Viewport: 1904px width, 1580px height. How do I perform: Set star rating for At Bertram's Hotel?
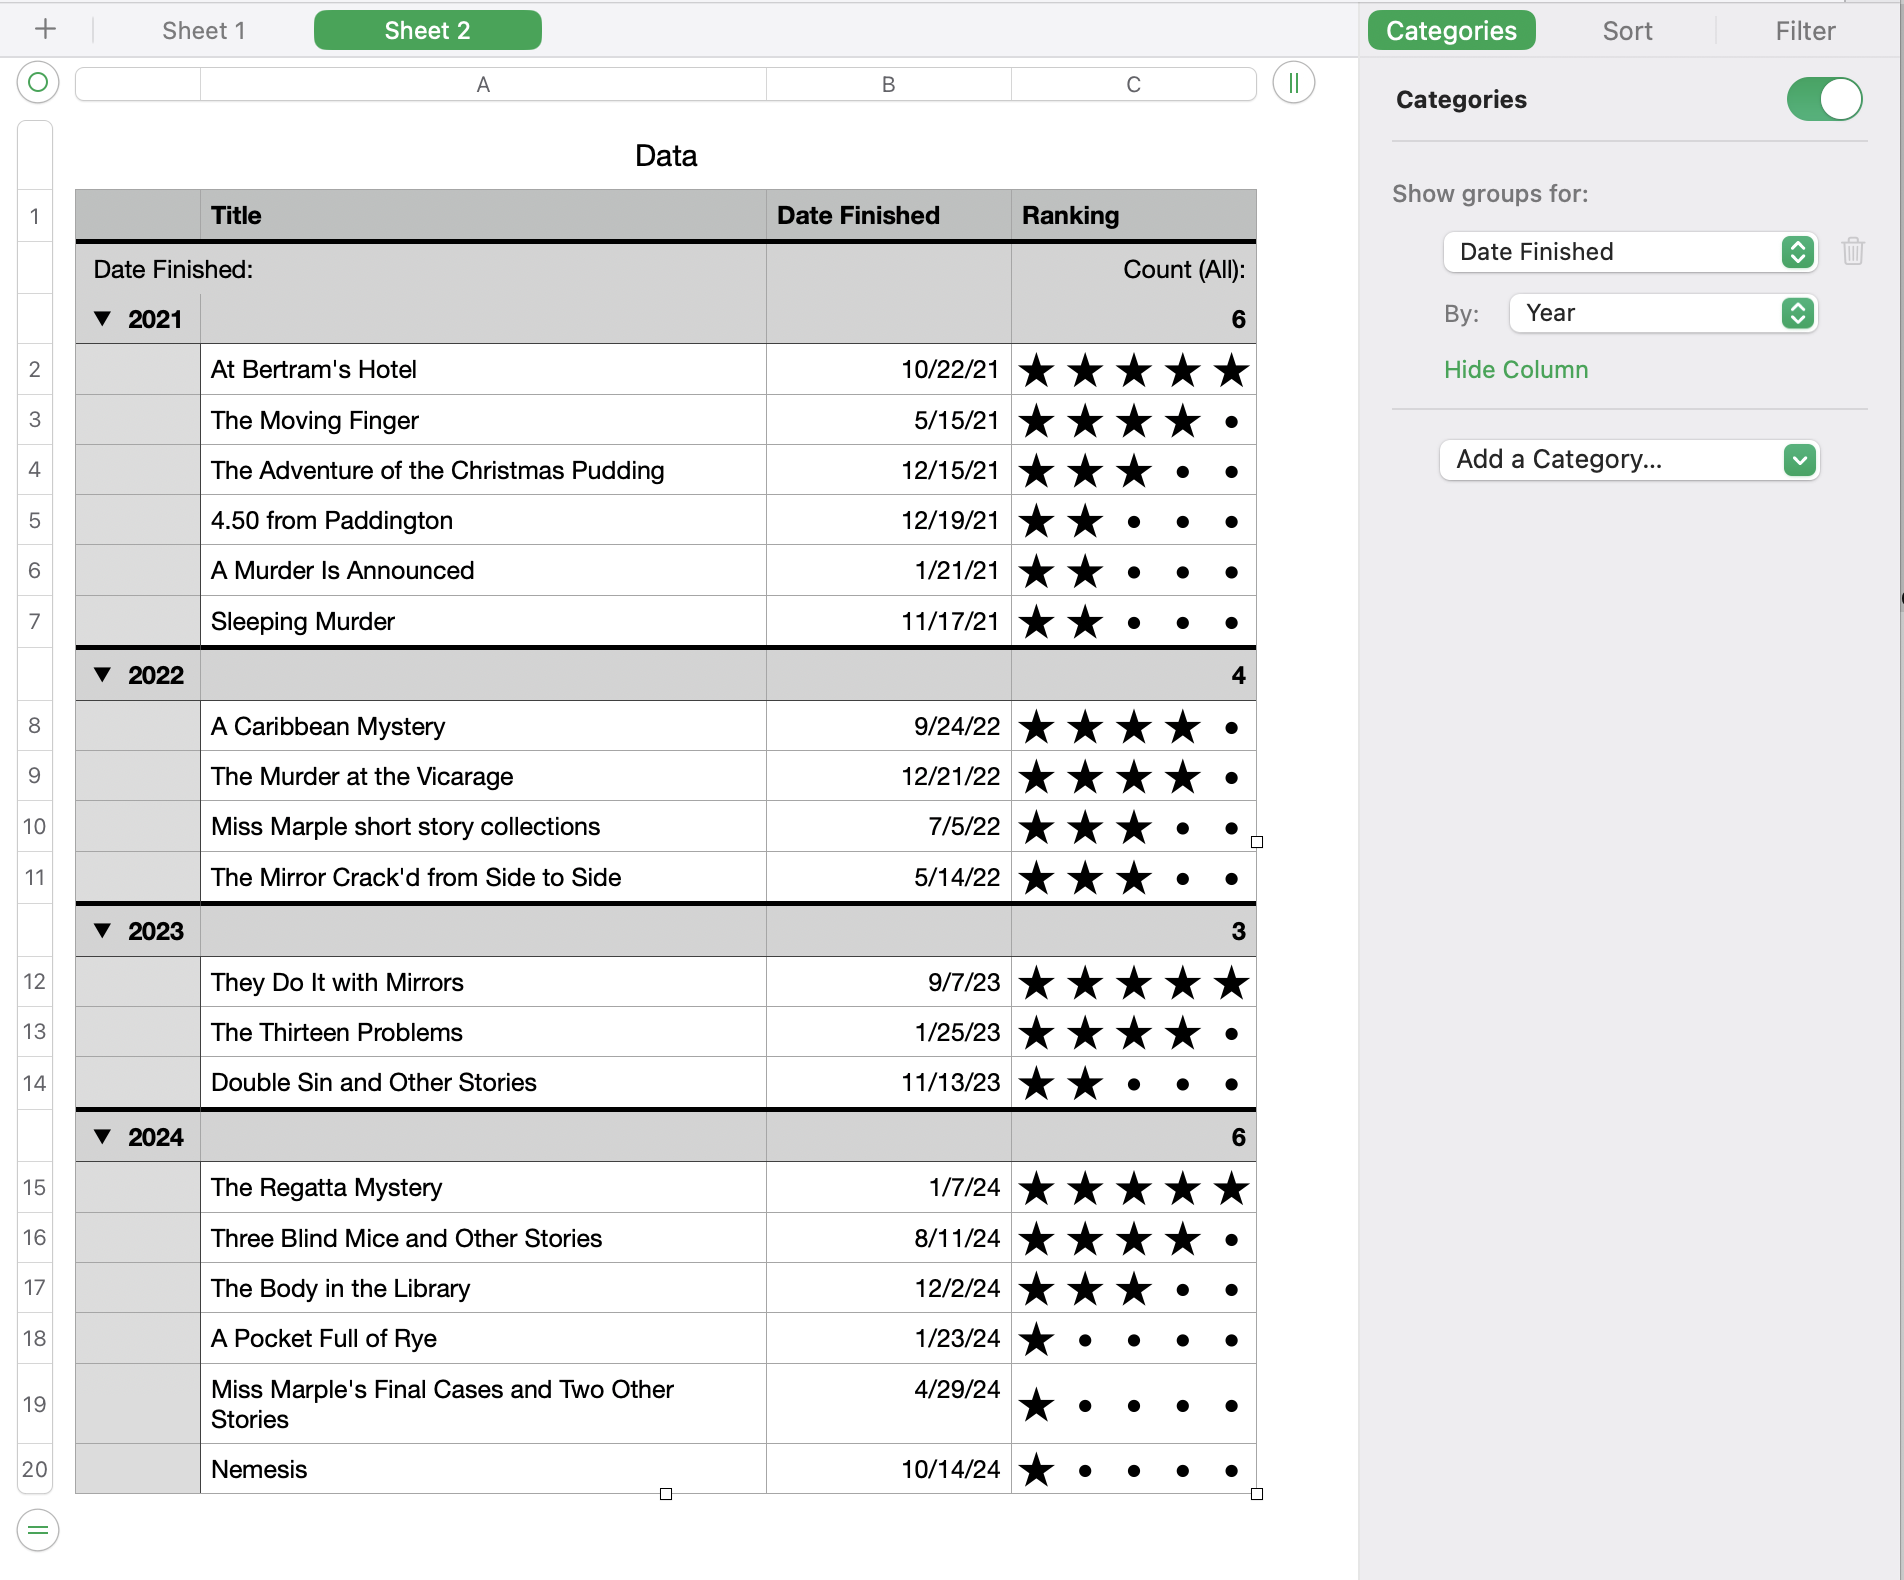1134,370
